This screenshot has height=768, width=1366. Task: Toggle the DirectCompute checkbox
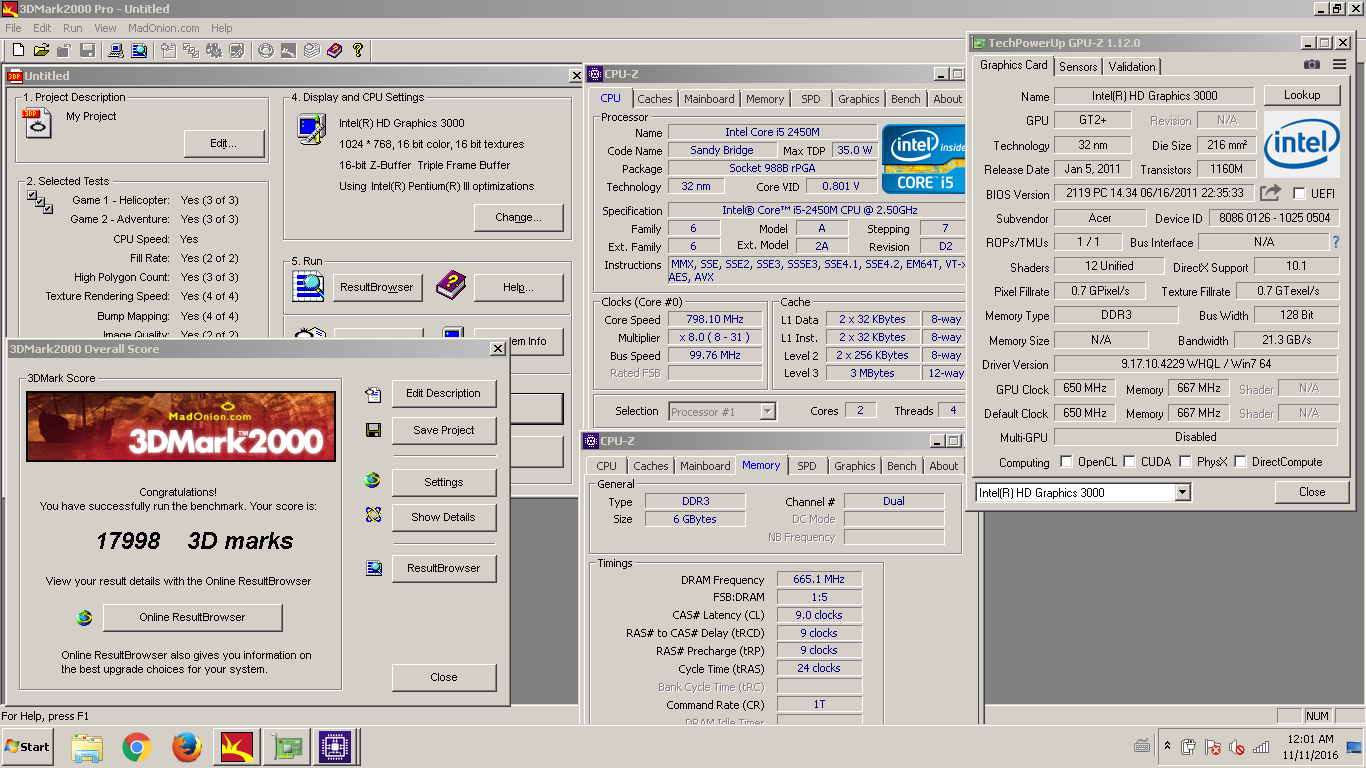(1241, 462)
